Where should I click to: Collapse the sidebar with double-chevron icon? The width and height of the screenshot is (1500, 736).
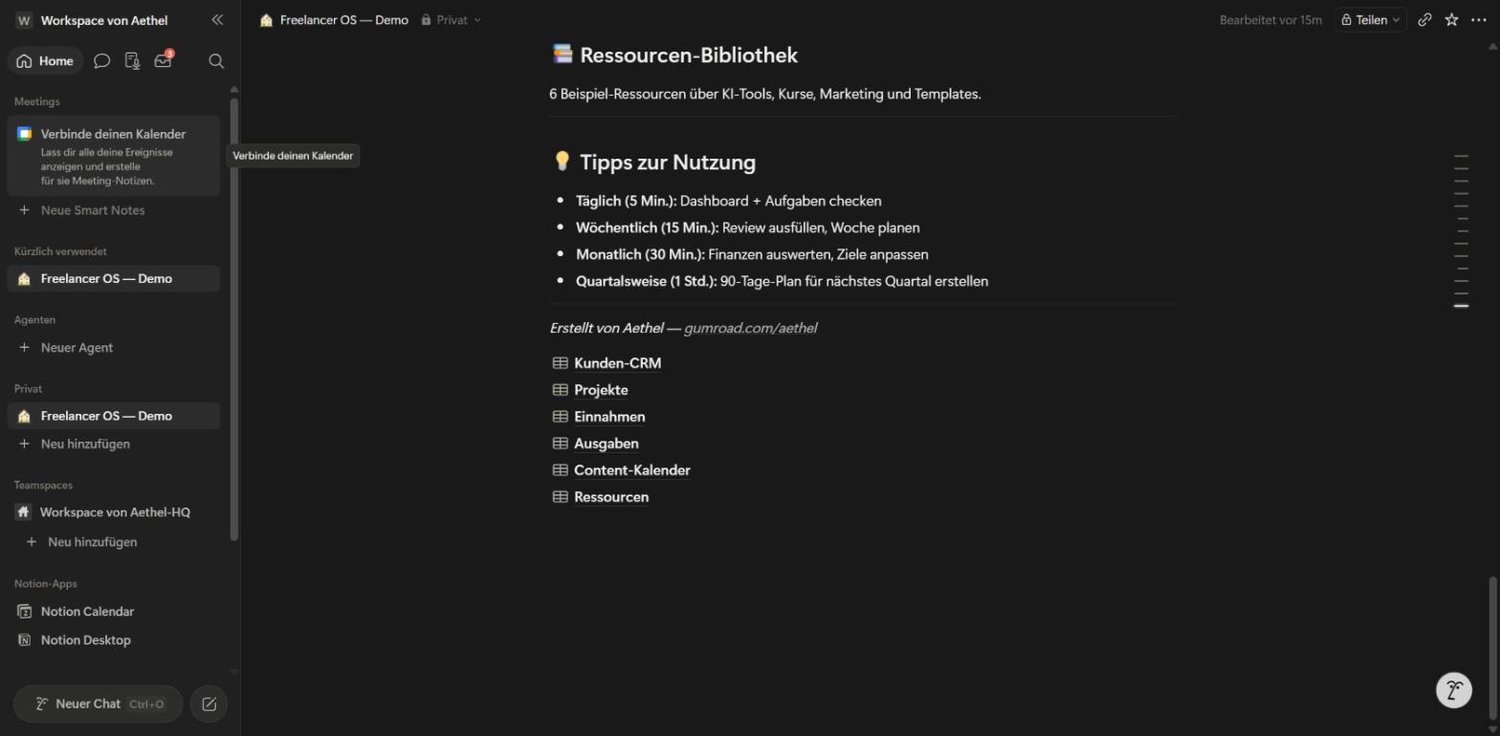(217, 20)
